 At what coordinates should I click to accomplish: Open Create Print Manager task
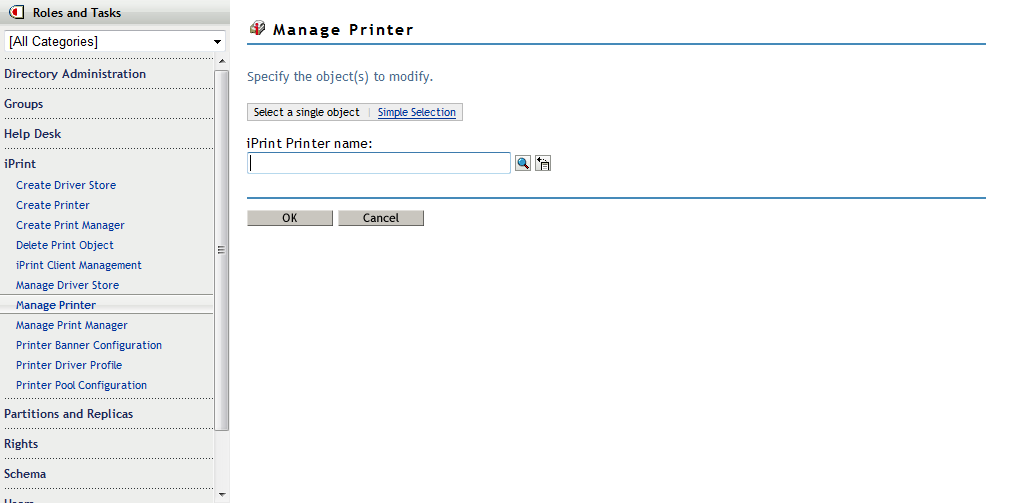click(70, 225)
